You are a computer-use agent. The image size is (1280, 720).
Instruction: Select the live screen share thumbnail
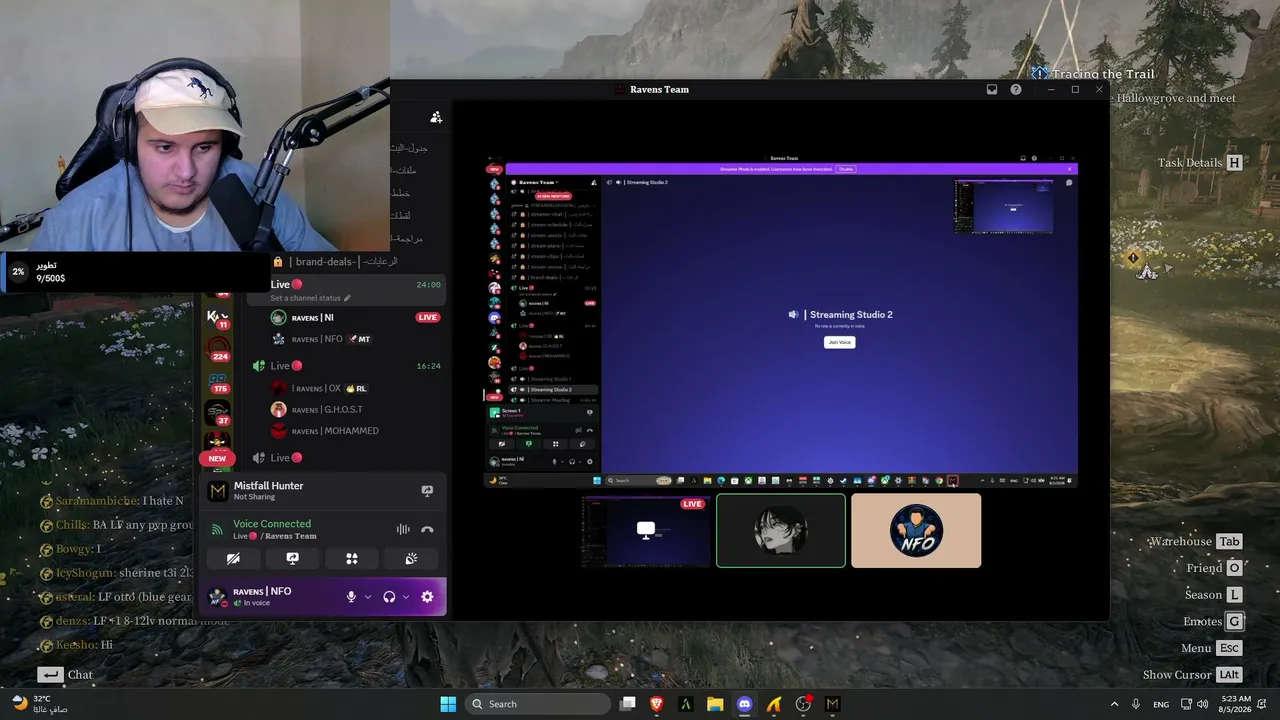point(646,531)
